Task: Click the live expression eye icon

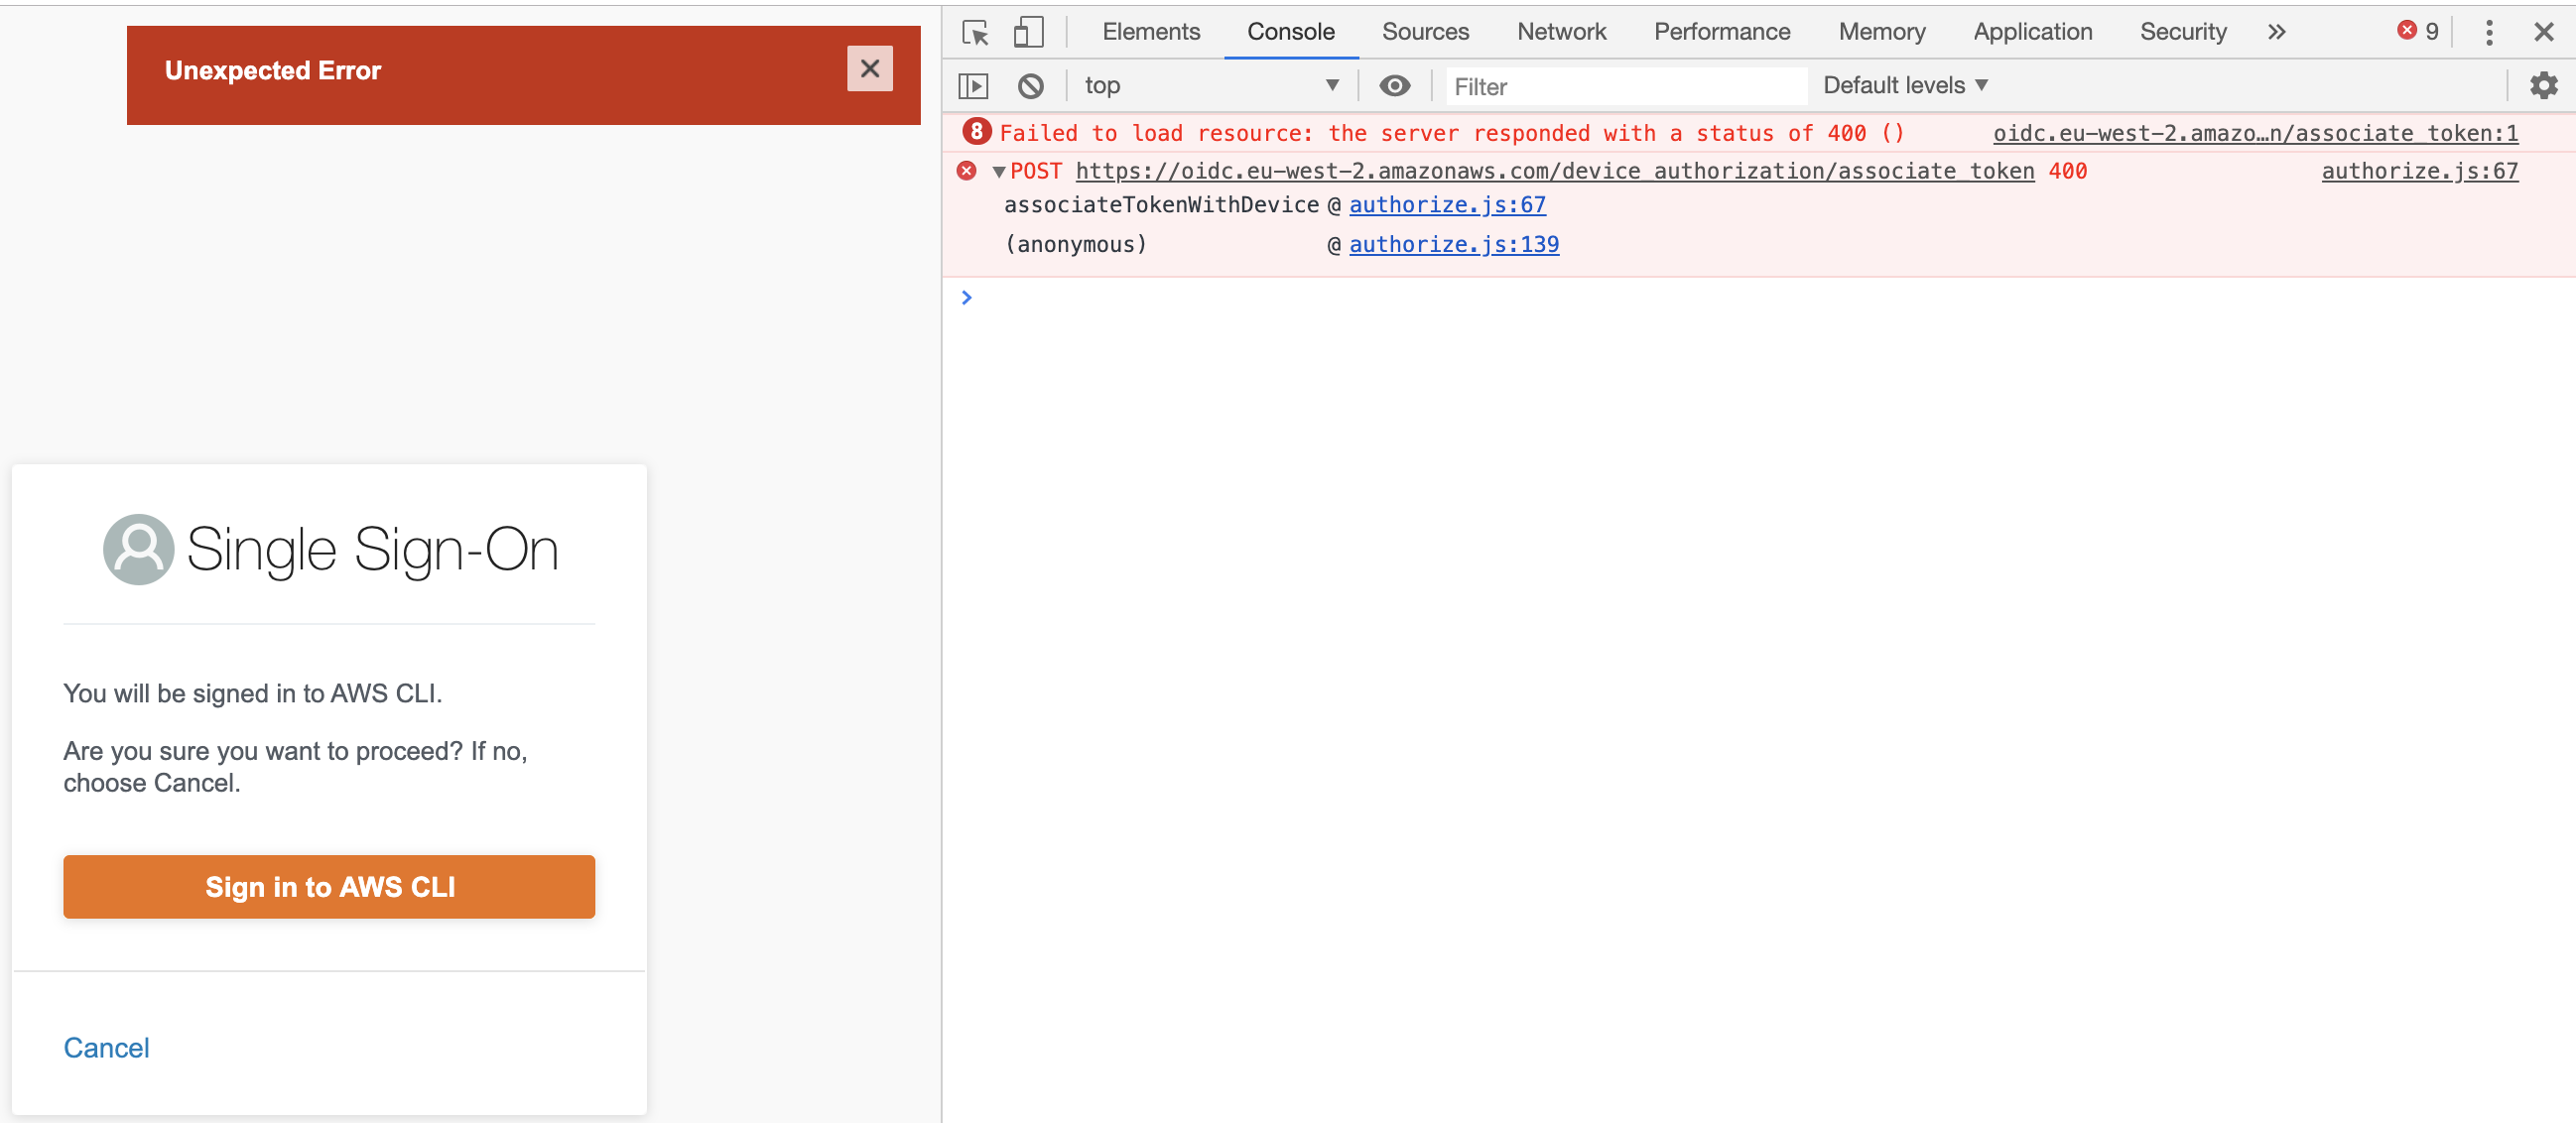Action: coord(1394,86)
